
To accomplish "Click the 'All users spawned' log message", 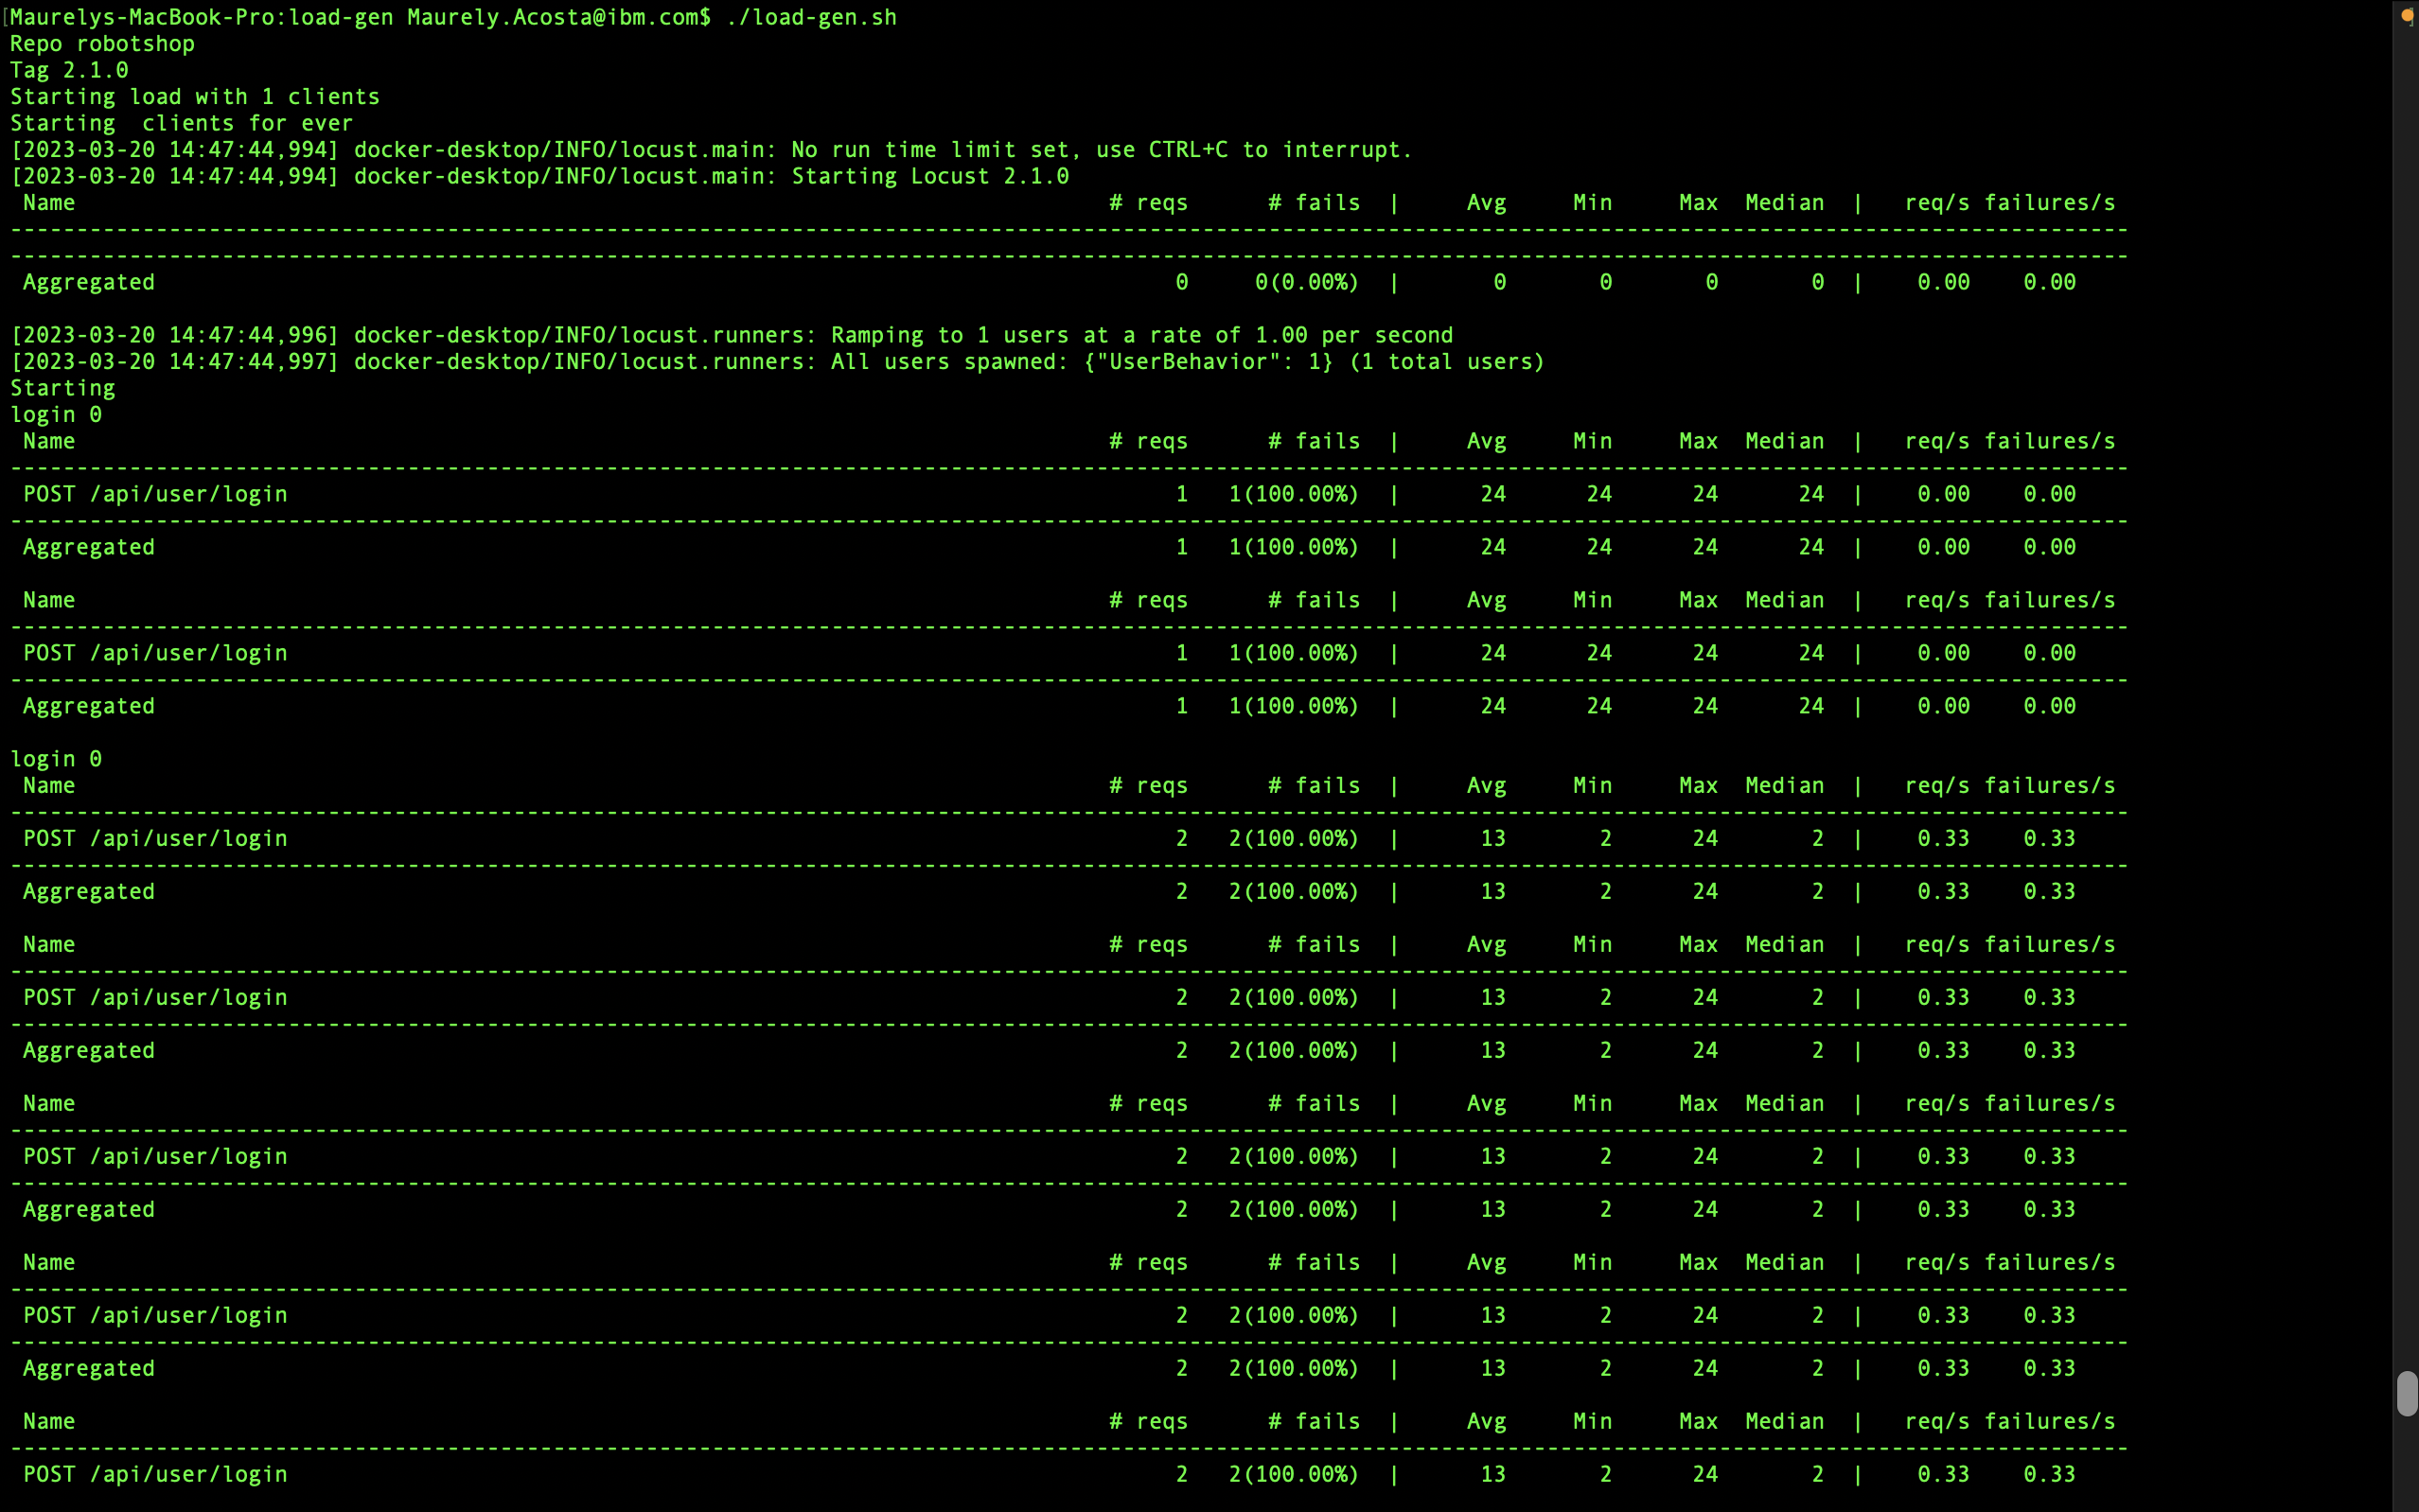I will coord(949,362).
